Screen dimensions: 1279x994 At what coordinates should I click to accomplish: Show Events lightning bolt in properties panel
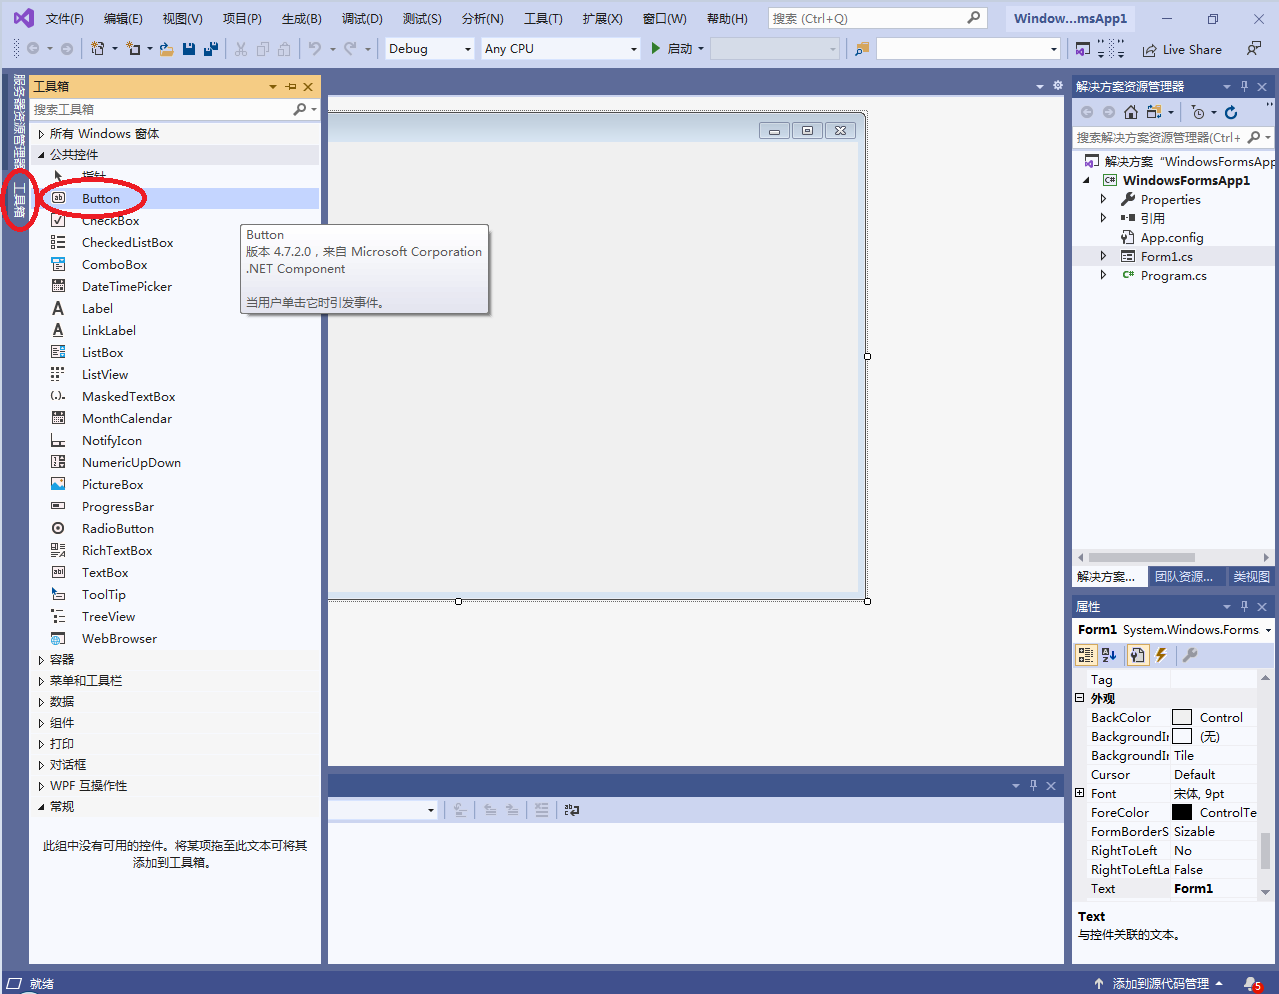(1161, 655)
